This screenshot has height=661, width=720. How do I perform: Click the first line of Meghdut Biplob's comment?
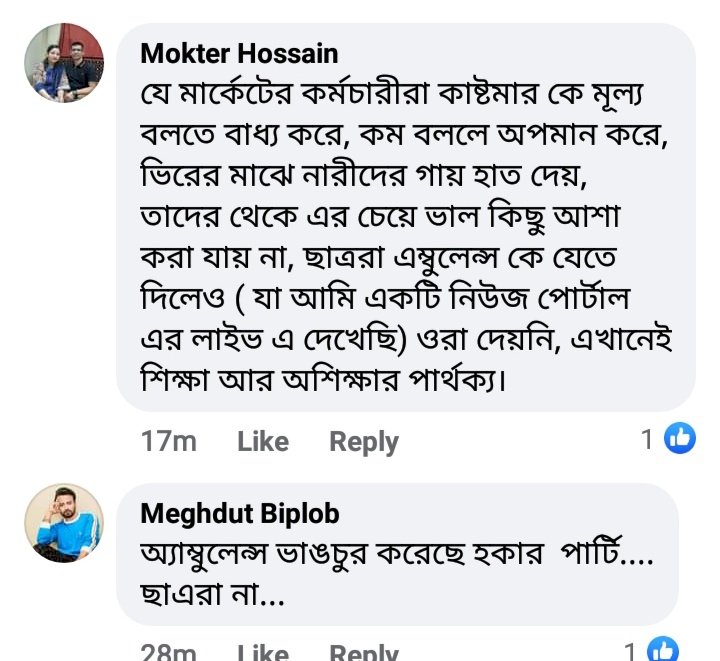point(396,557)
